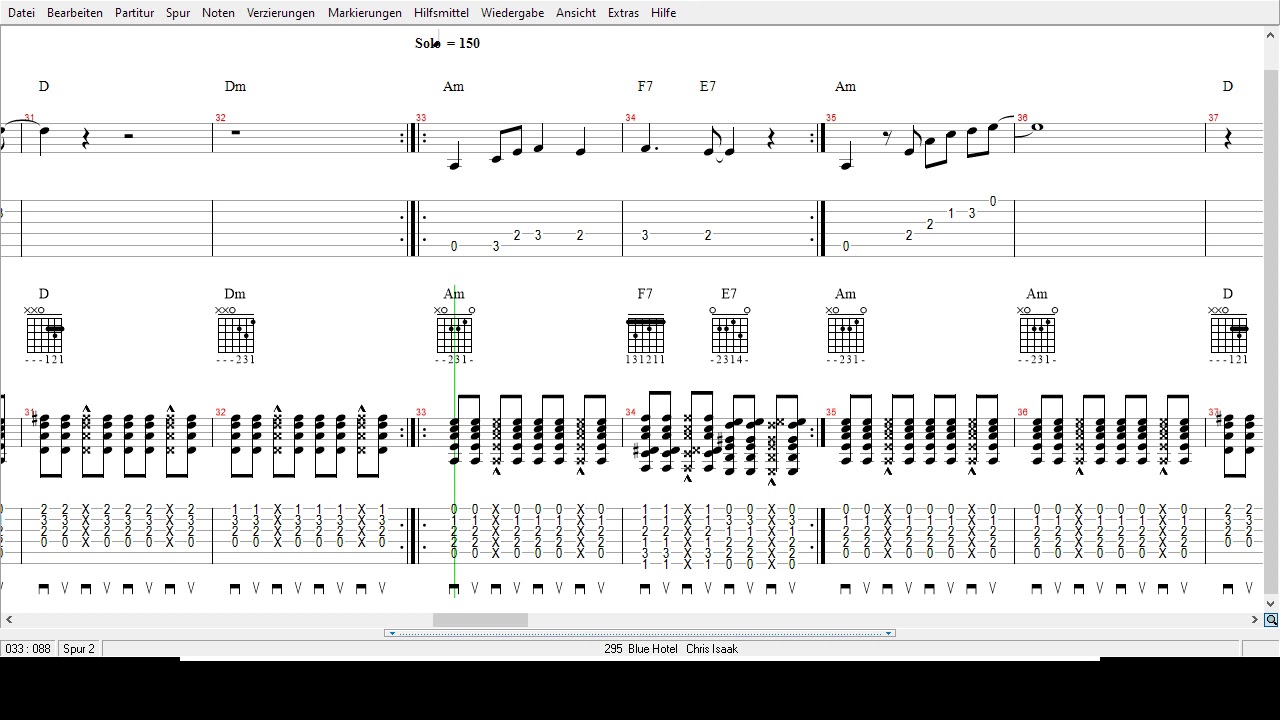This screenshot has width=1280, height=720.
Task: Click the right handle of the range slider
Action: [x=889, y=633]
